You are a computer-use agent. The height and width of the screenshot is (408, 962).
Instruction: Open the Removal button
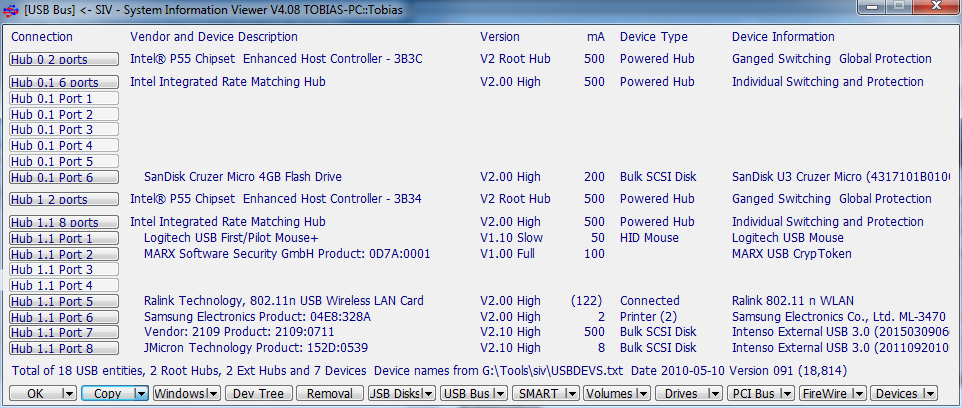click(x=329, y=394)
